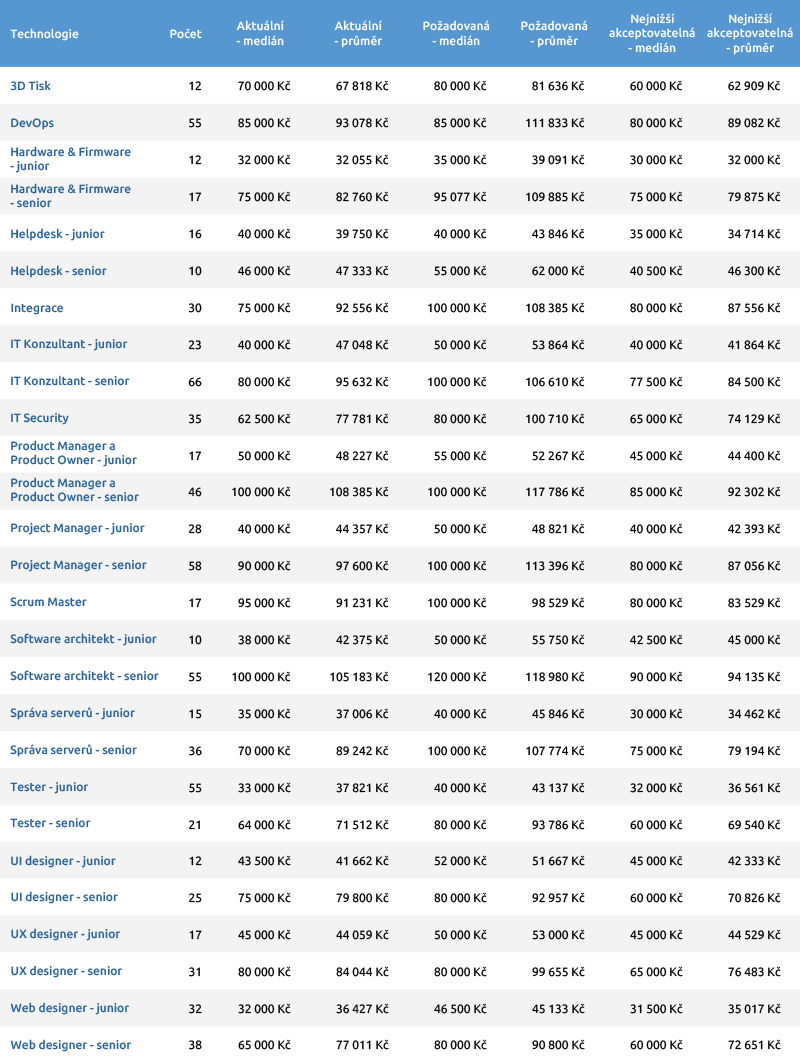Open Web designer - junior link

pos(69,1008)
